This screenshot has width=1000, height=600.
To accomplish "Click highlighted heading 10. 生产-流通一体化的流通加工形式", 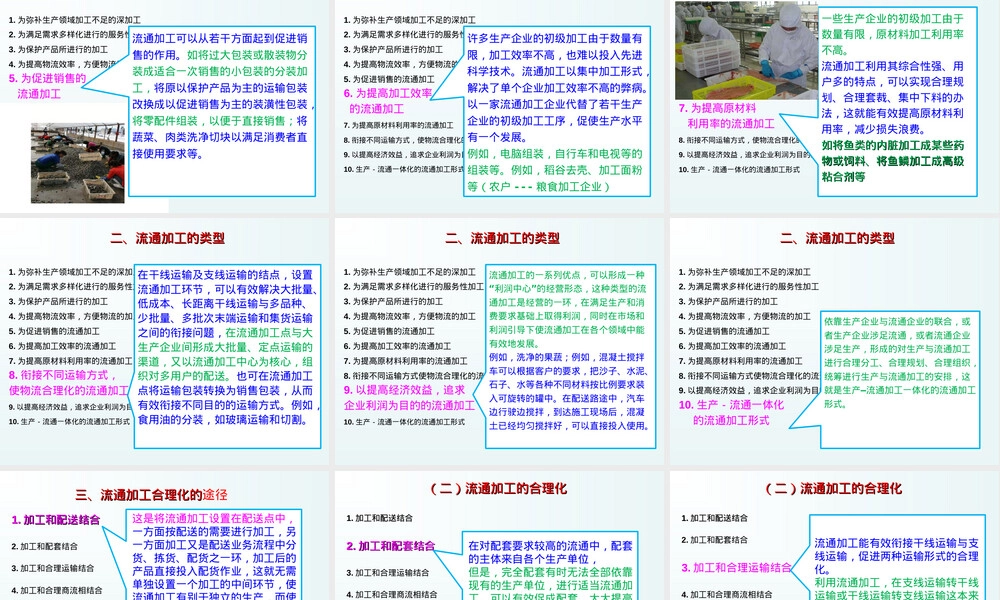I will point(731,413).
